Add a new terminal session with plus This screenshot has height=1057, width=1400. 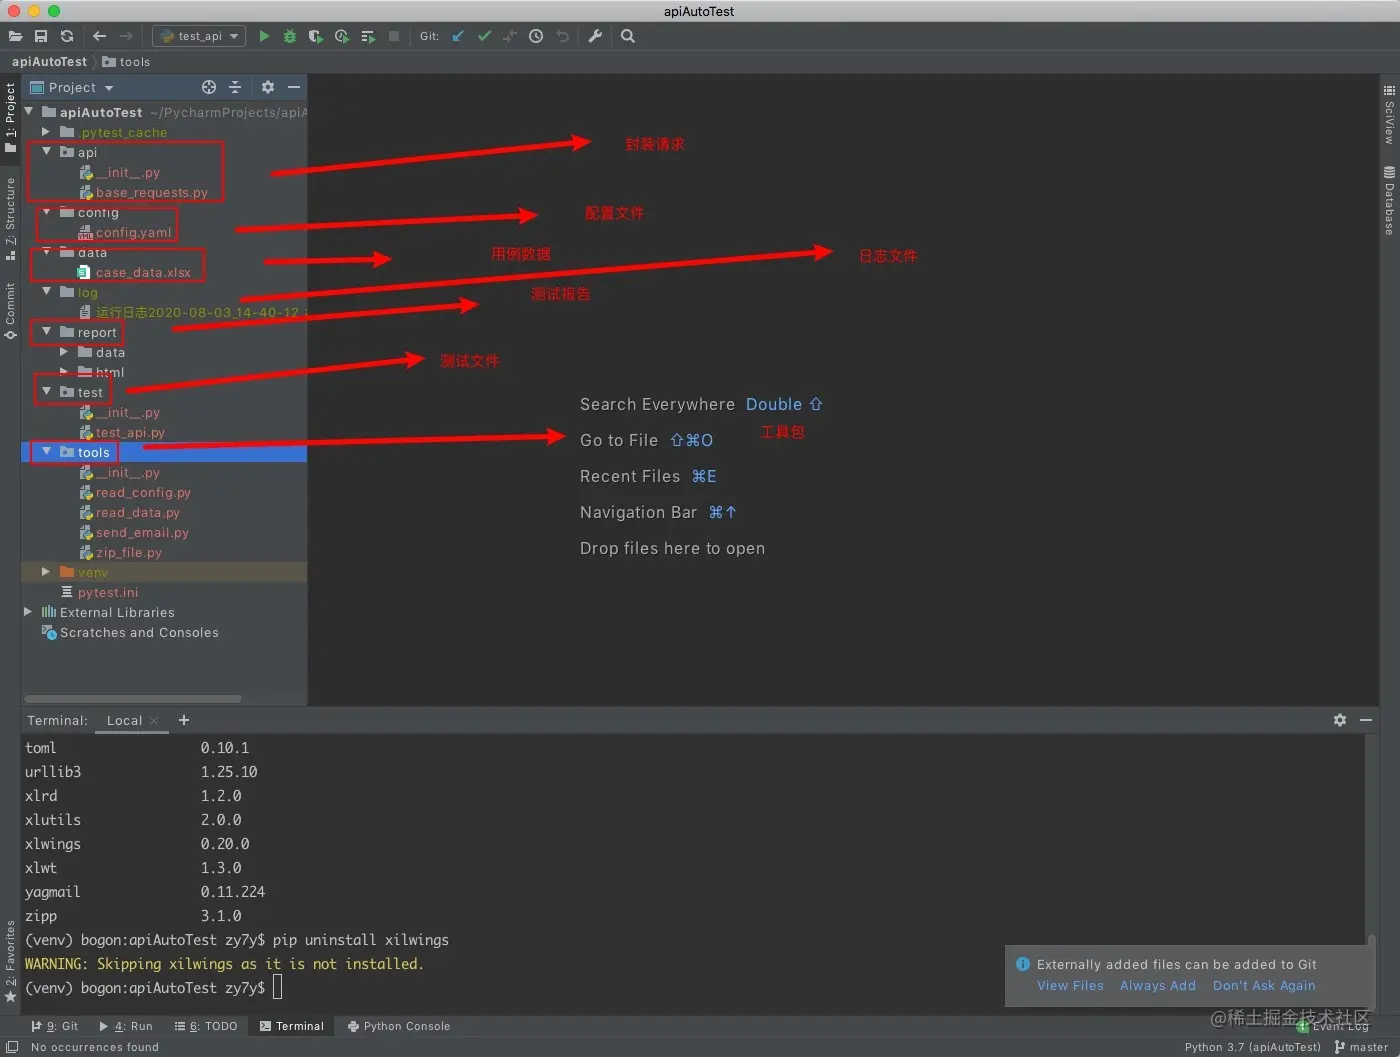(184, 720)
